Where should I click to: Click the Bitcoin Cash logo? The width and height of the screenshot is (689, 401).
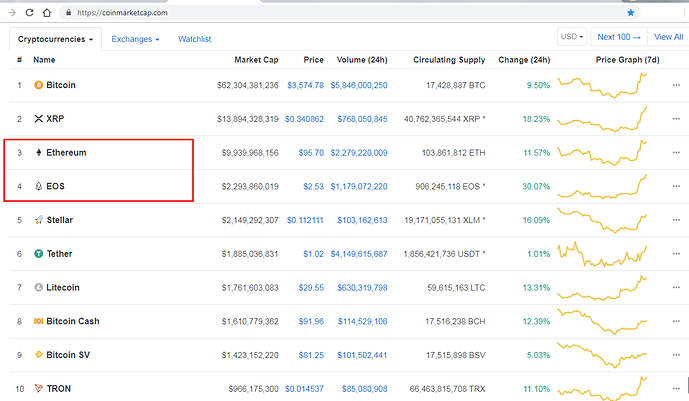coord(39,321)
